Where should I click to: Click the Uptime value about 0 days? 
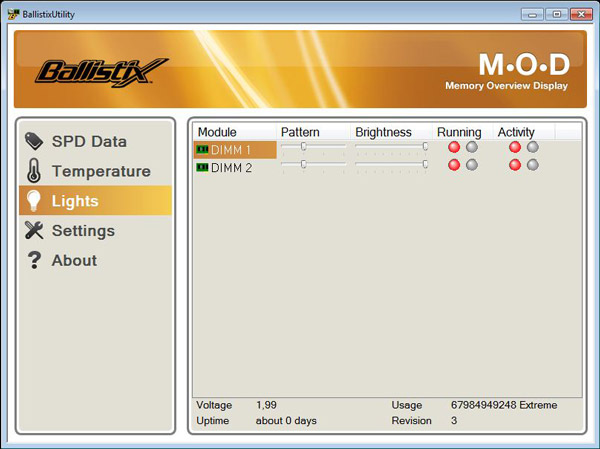tap(286, 421)
